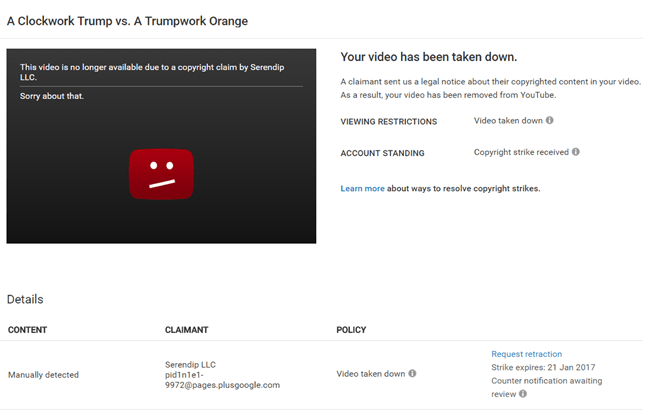Click the 'ACCOUNT STANDING' label
The height and width of the screenshot is (415, 650).
[382, 153]
